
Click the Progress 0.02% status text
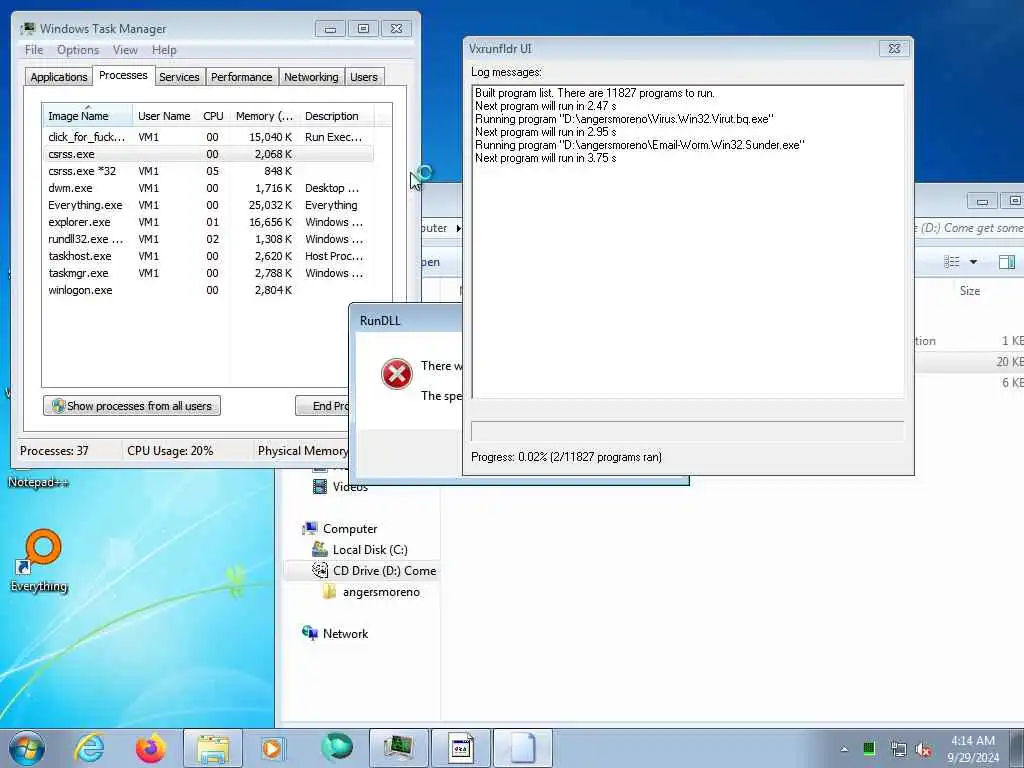point(566,457)
